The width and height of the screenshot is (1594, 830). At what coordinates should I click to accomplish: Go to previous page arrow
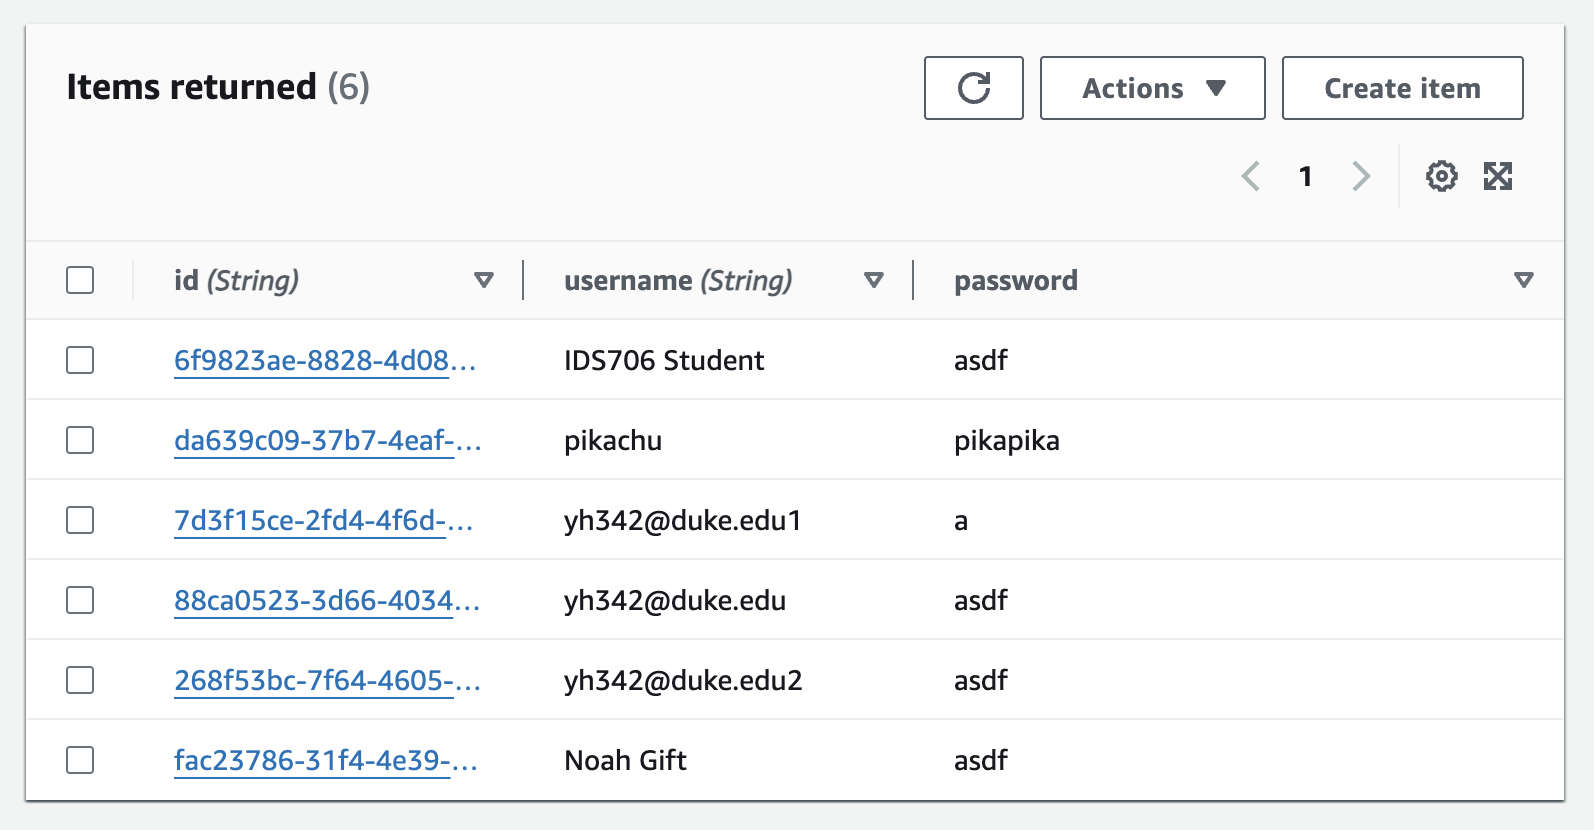click(x=1250, y=177)
